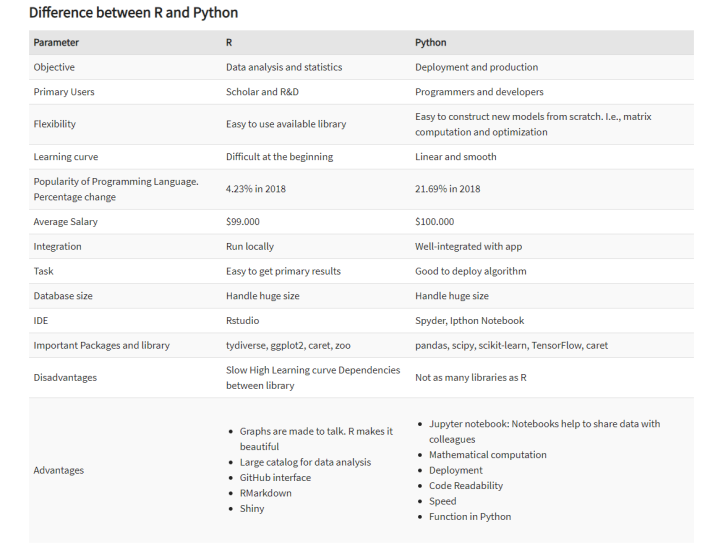Image resolution: width=710 pixels, height=549 pixels.
Task: Click the 'Deployment and production' cell text
Action: point(476,67)
